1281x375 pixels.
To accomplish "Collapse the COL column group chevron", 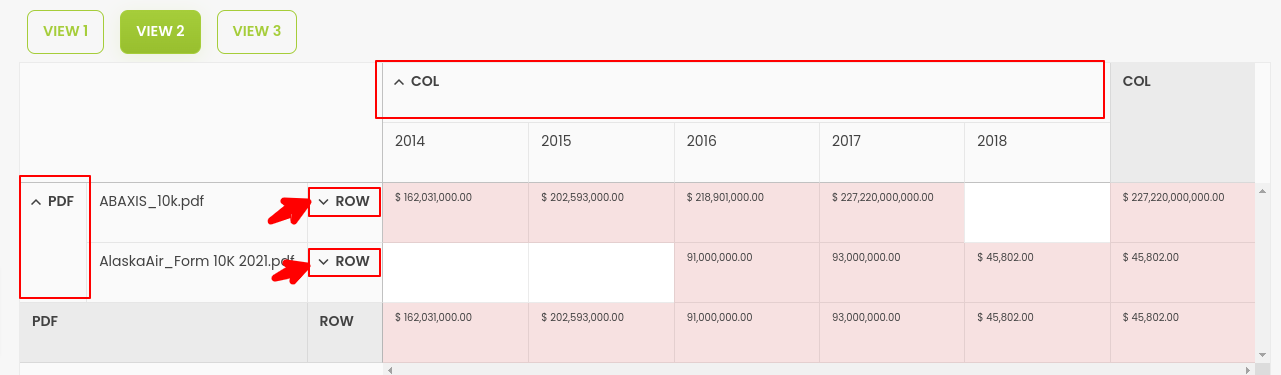I will pos(399,82).
